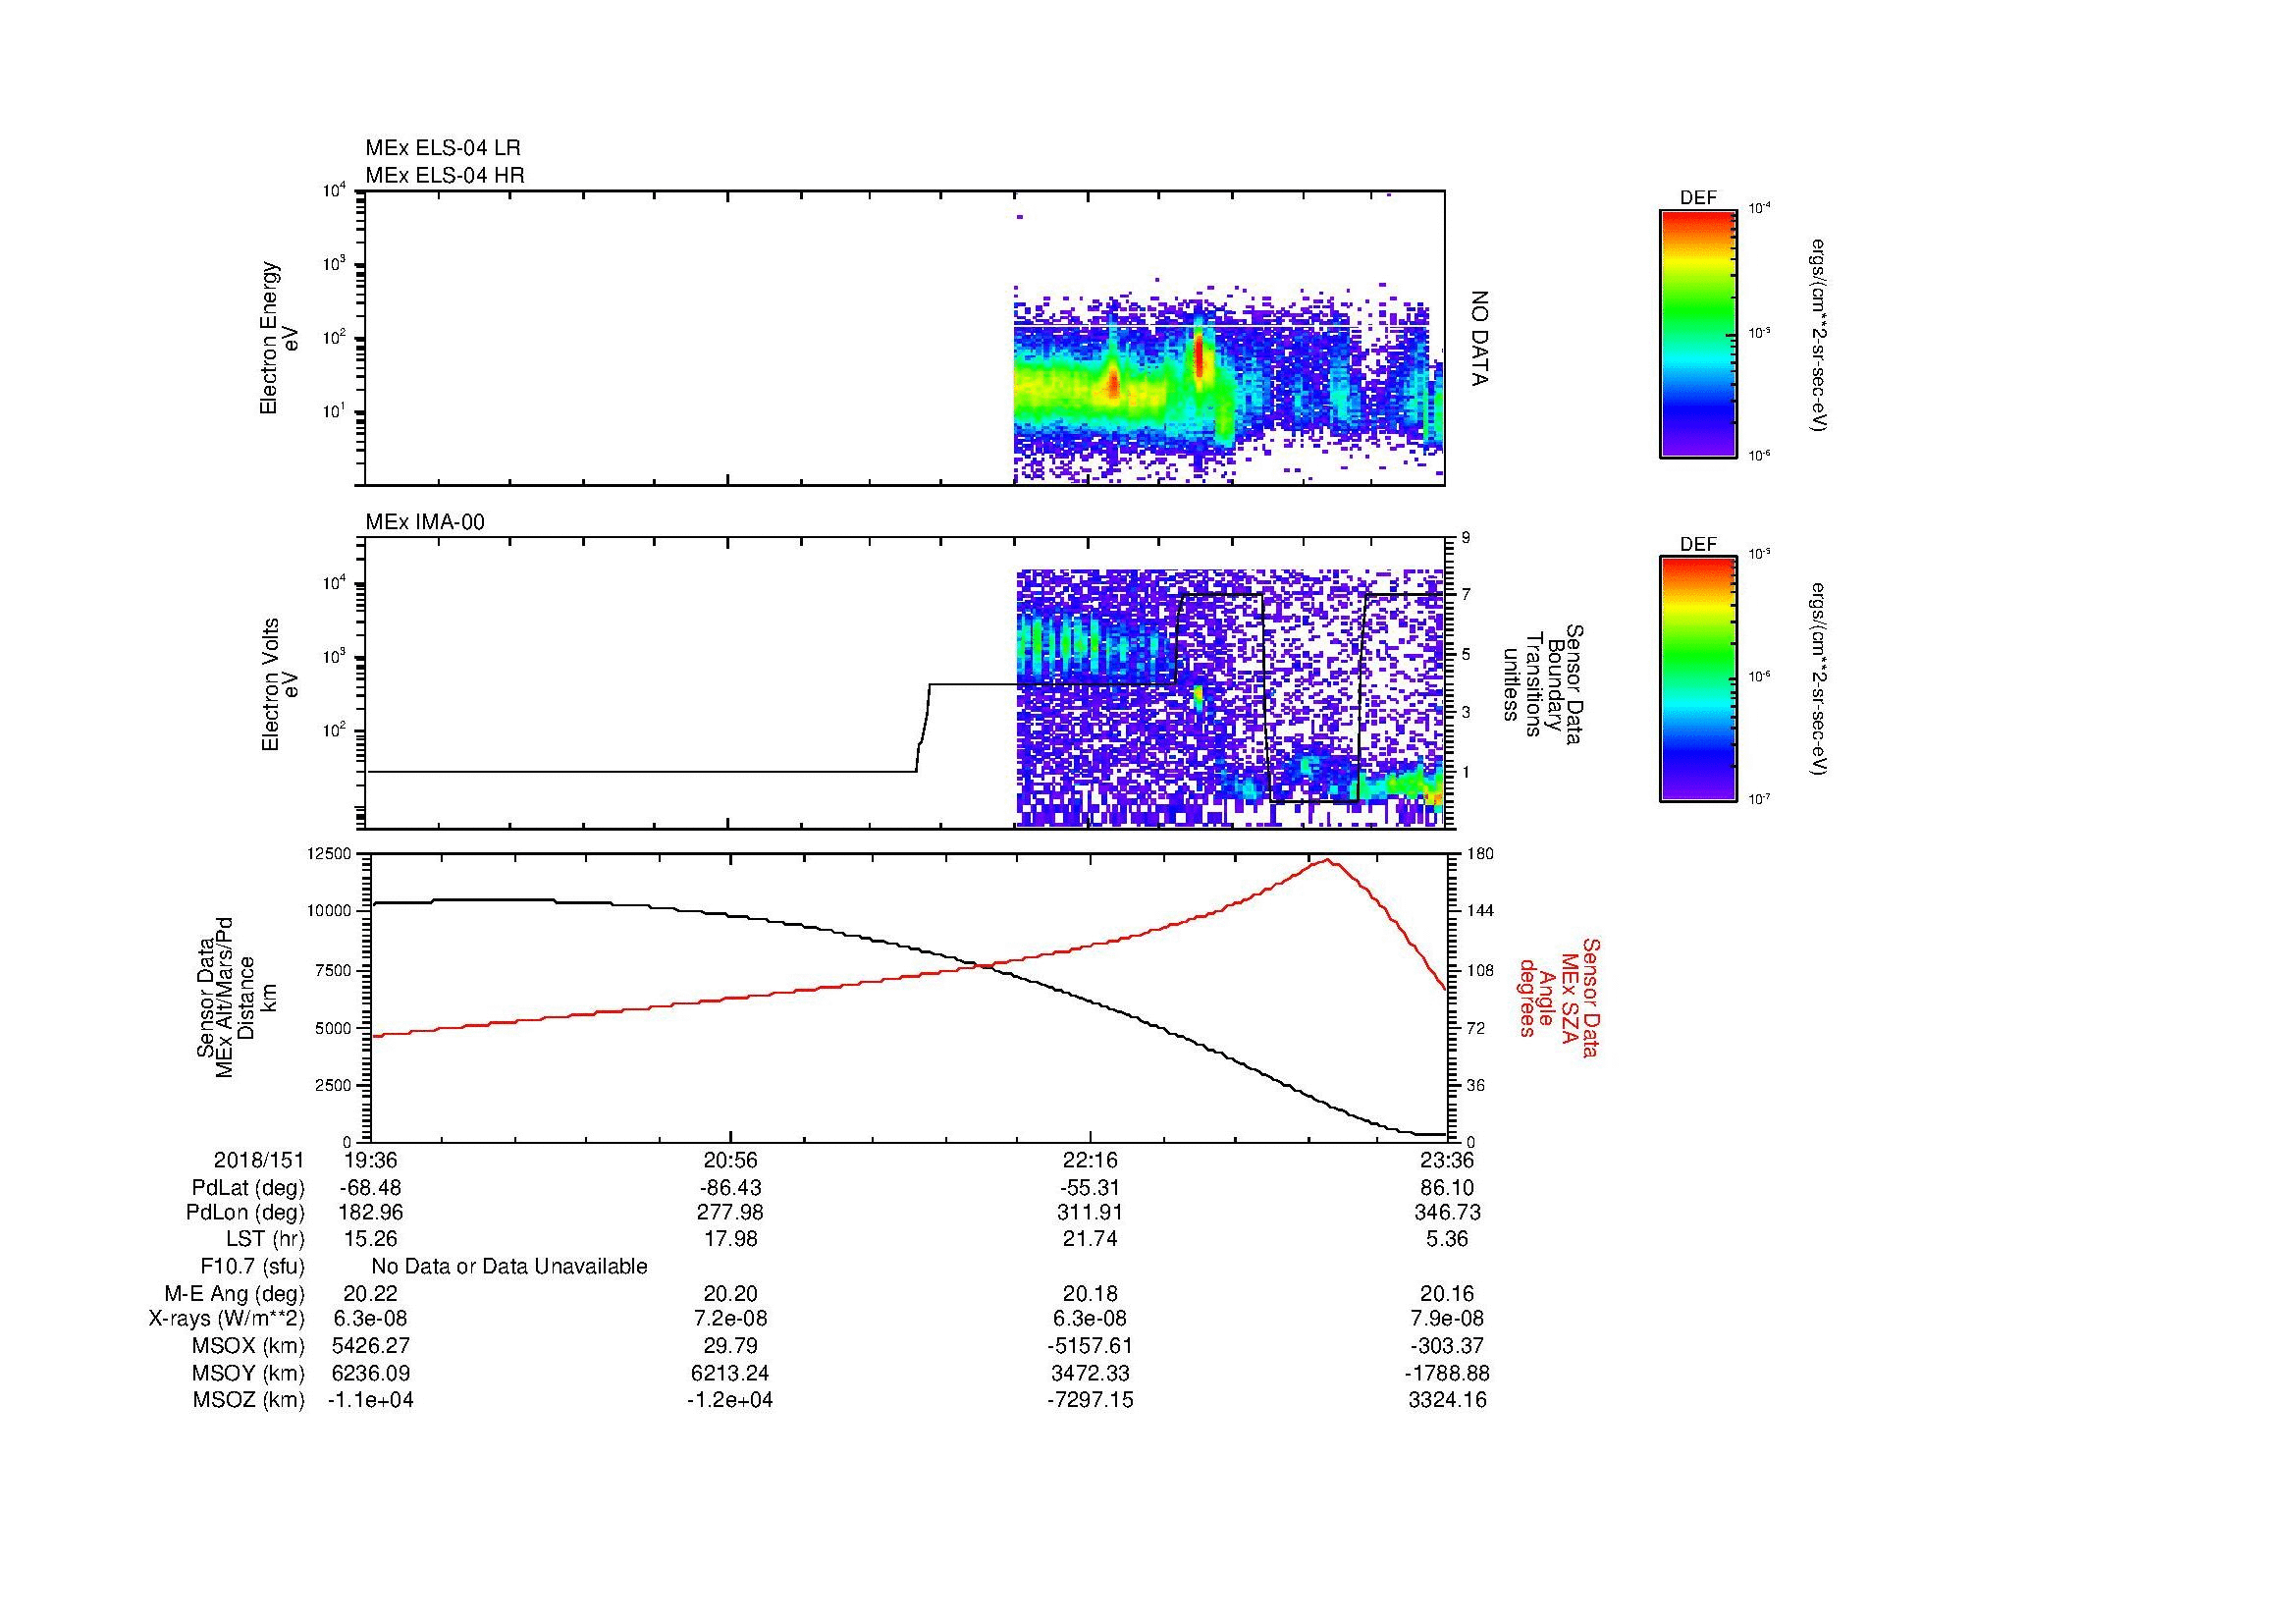2296x1623 pixels.
Task: Click the 'MEx ELS-04 LR' title label
Action: click(x=442, y=148)
